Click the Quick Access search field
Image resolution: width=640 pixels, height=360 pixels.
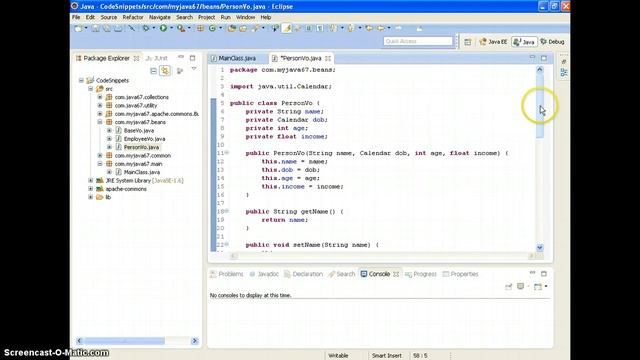click(x=418, y=41)
